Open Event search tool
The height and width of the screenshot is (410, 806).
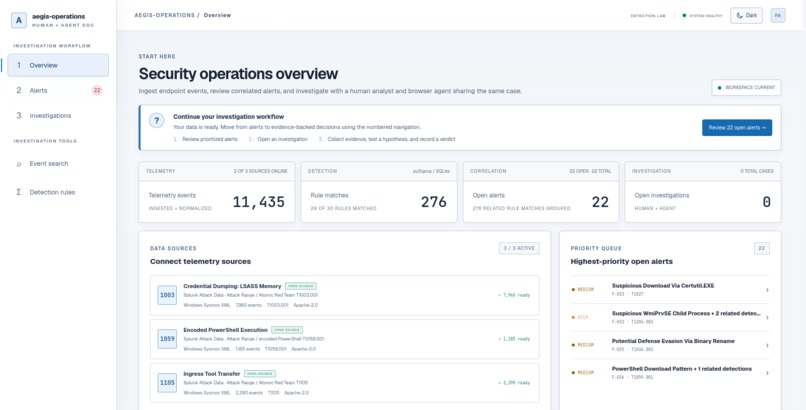tap(58, 163)
